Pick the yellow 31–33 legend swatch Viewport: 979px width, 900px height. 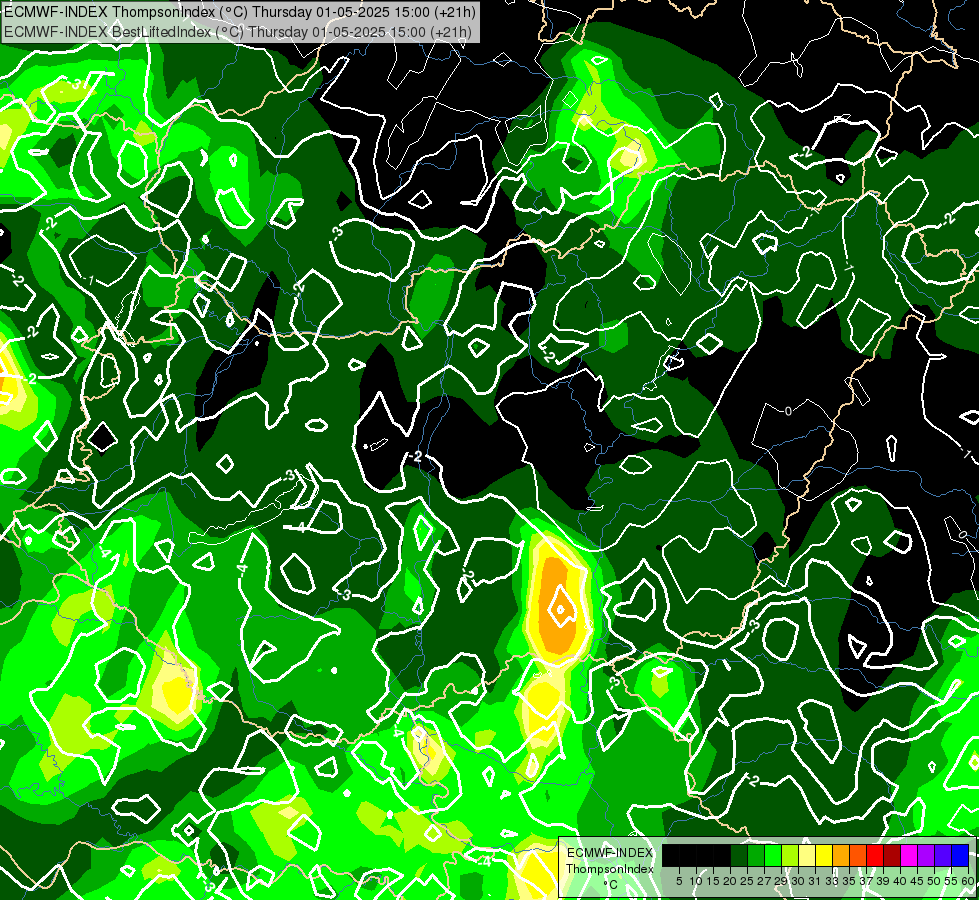824,855
